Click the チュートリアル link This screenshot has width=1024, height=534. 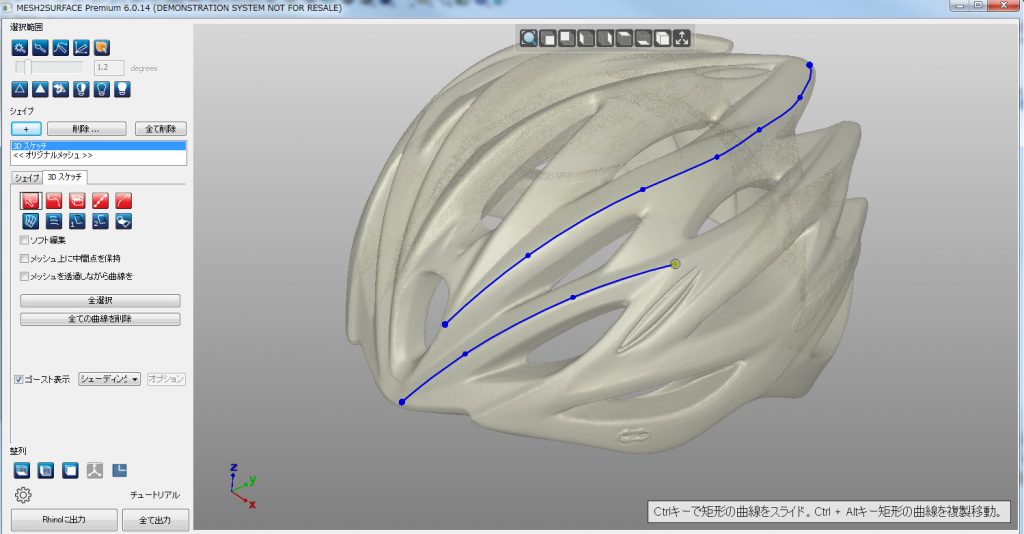tap(154, 495)
